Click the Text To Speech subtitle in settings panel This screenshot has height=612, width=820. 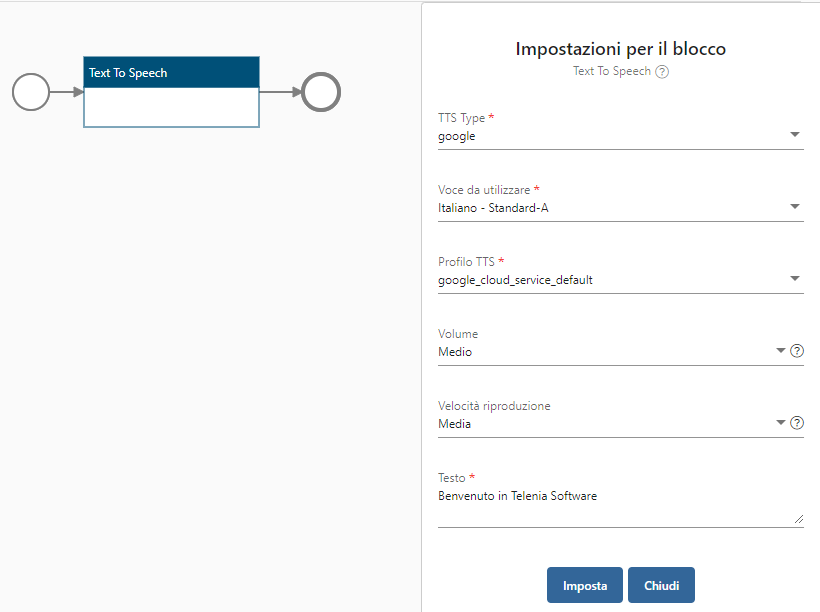pyautogui.click(x=612, y=71)
